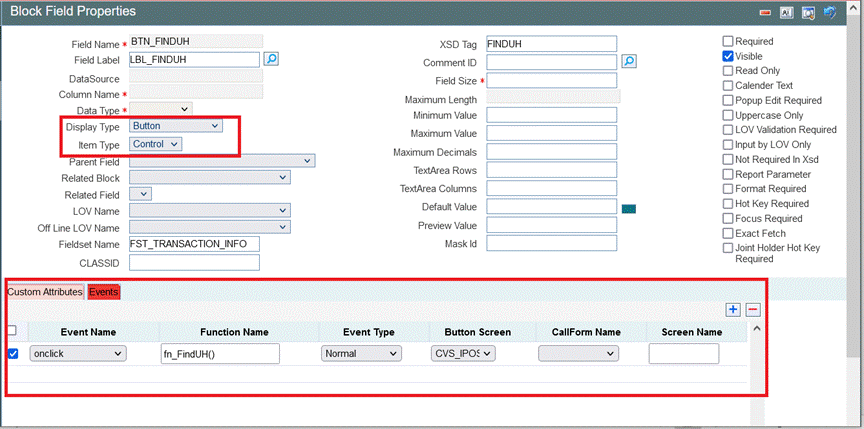Click the Comment ID input field
Image resolution: width=864 pixels, height=429 pixels.
552,62
